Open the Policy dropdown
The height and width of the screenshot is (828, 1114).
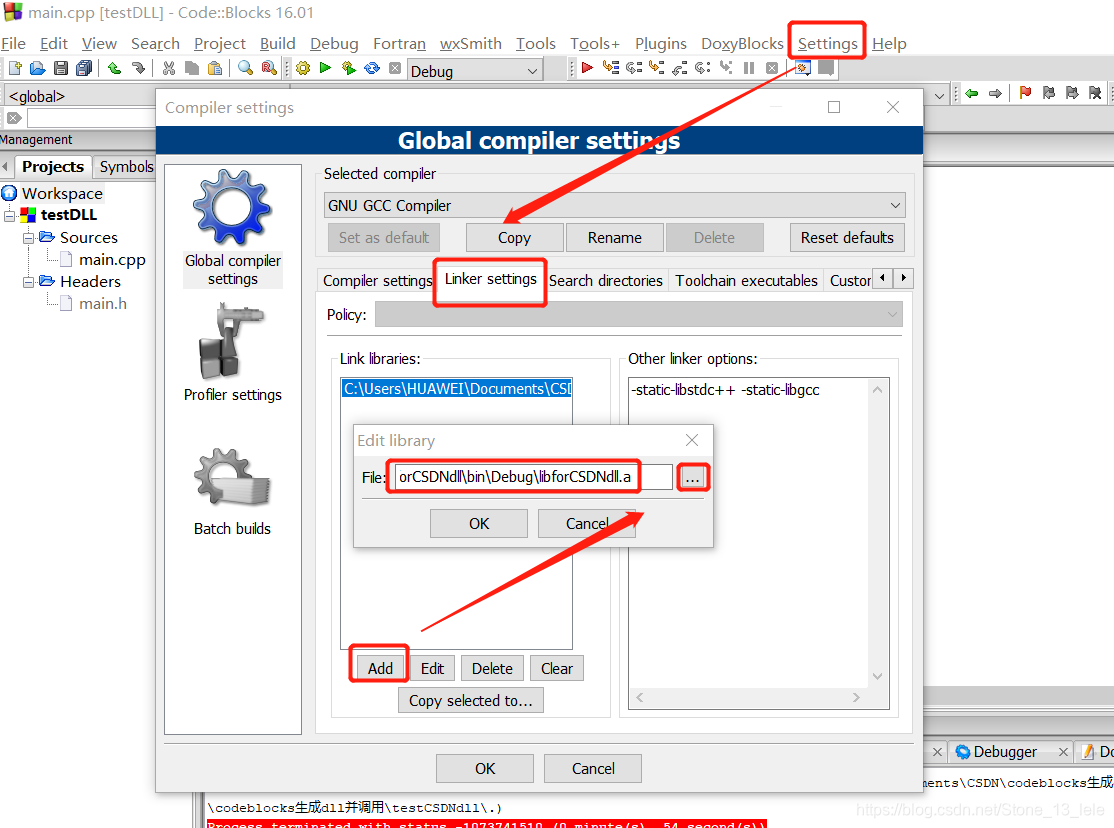point(638,314)
